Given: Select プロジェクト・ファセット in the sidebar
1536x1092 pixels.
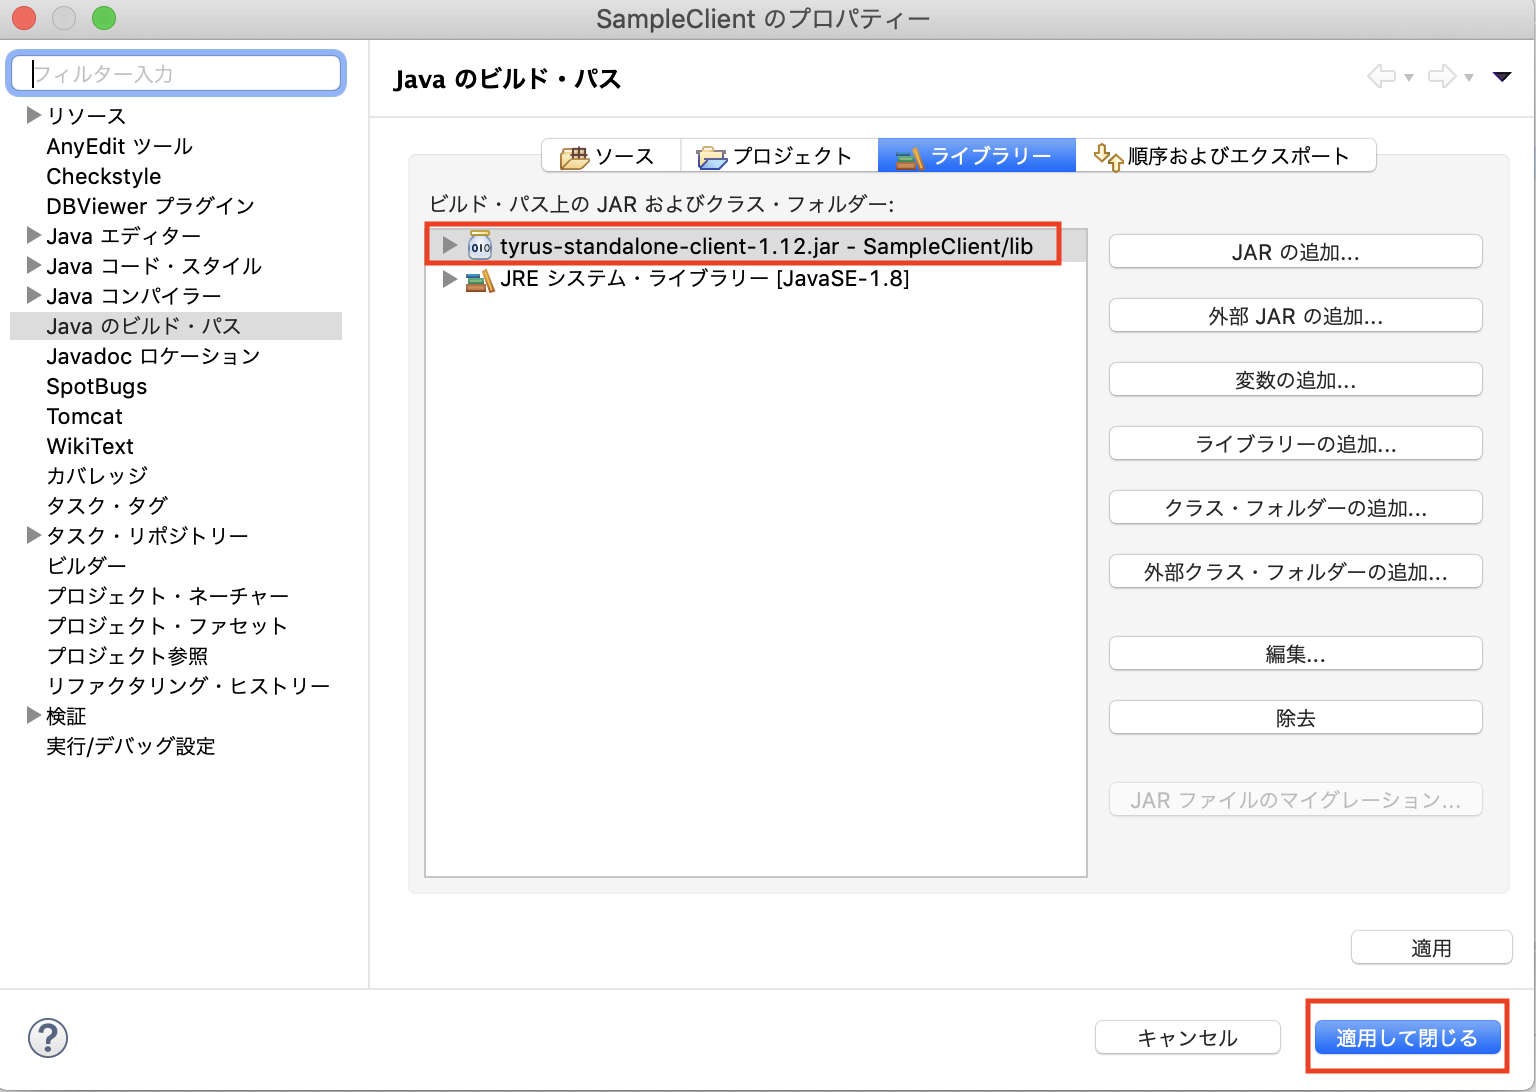Looking at the screenshot, I should (167, 626).
